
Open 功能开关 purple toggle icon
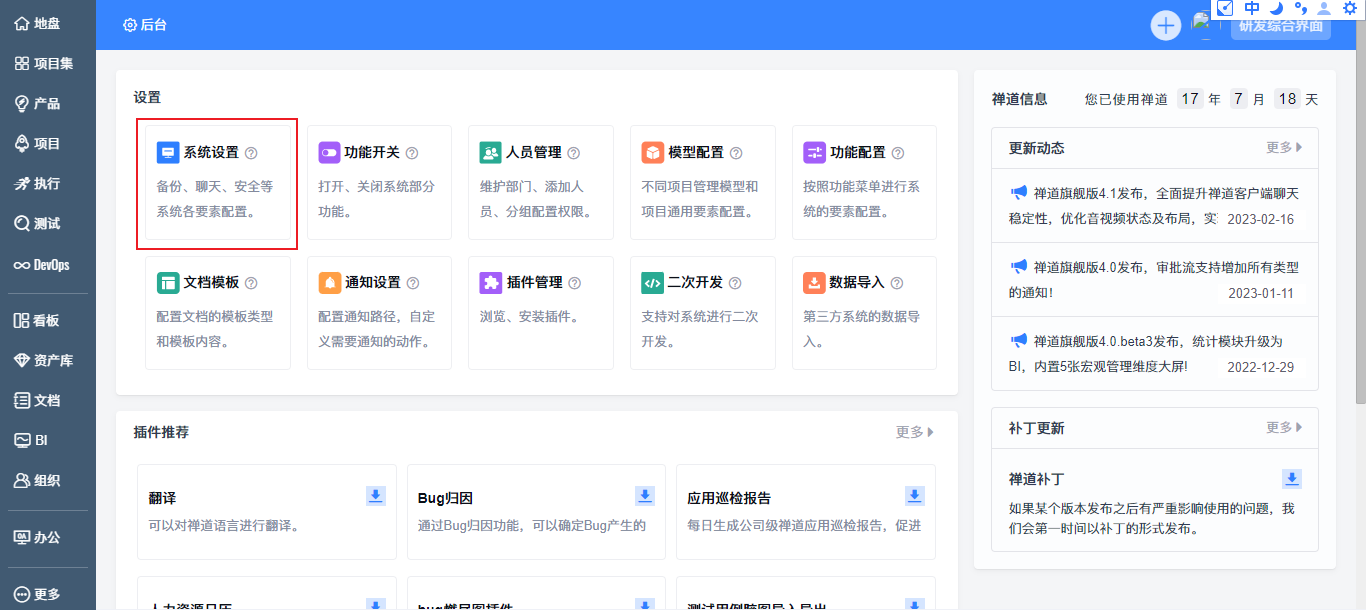pos(330,153)
